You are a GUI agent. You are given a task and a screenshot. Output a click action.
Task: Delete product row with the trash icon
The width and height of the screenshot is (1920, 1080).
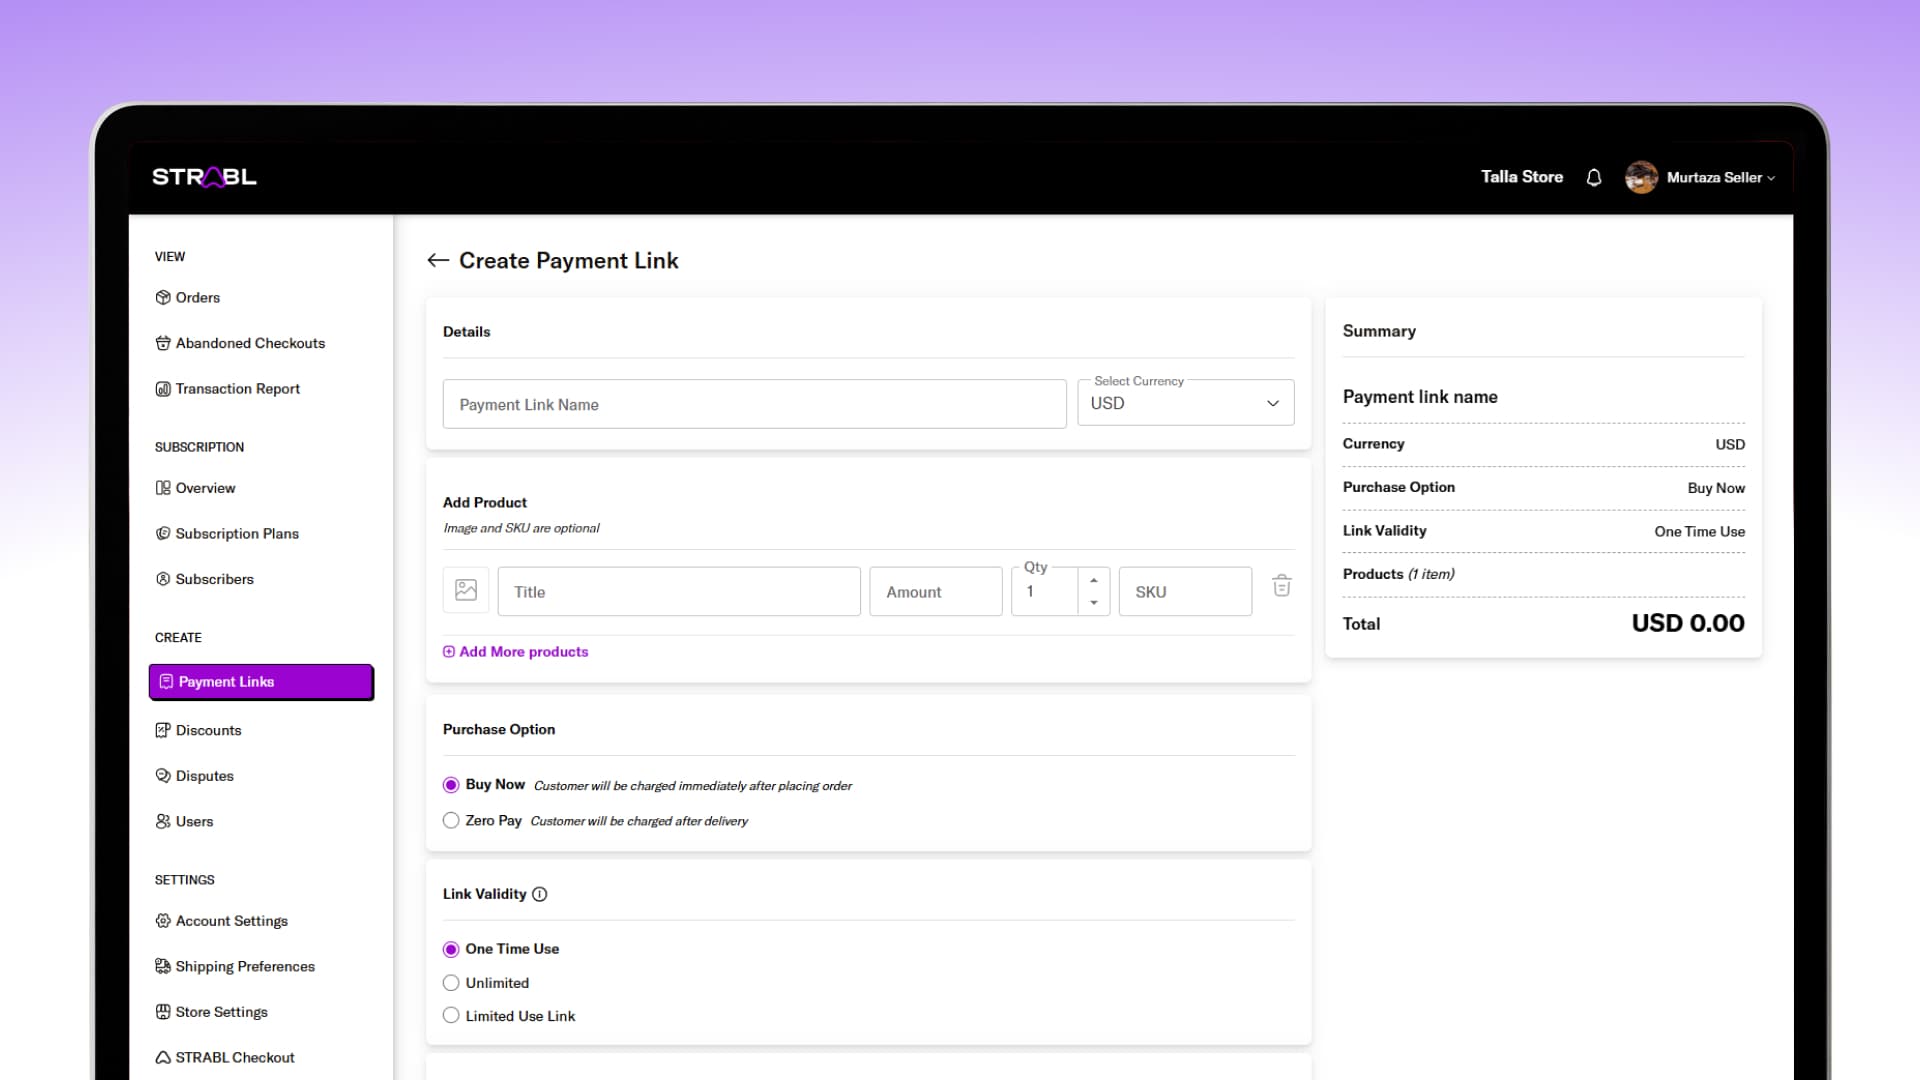click(1281, 586)
